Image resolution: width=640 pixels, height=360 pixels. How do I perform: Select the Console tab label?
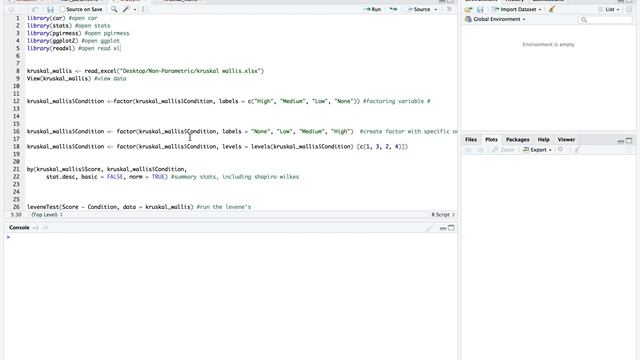tap(19, 228)
